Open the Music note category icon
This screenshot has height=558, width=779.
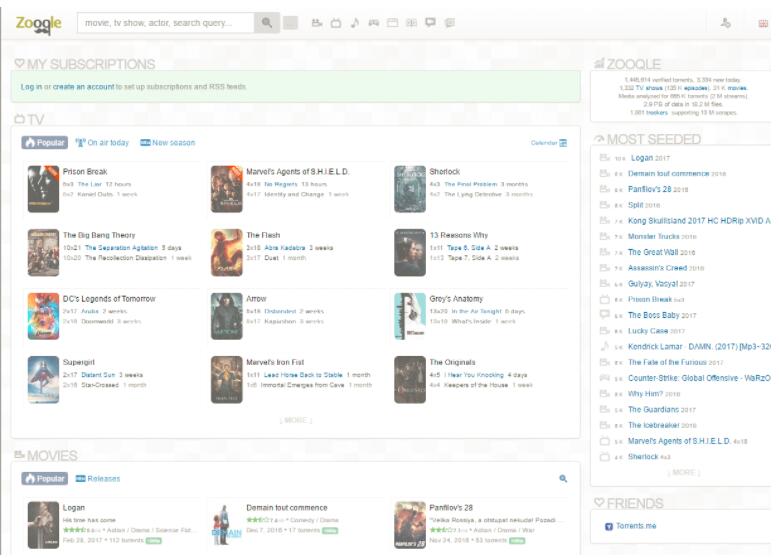pyautogui.click(x=355, y=23)
